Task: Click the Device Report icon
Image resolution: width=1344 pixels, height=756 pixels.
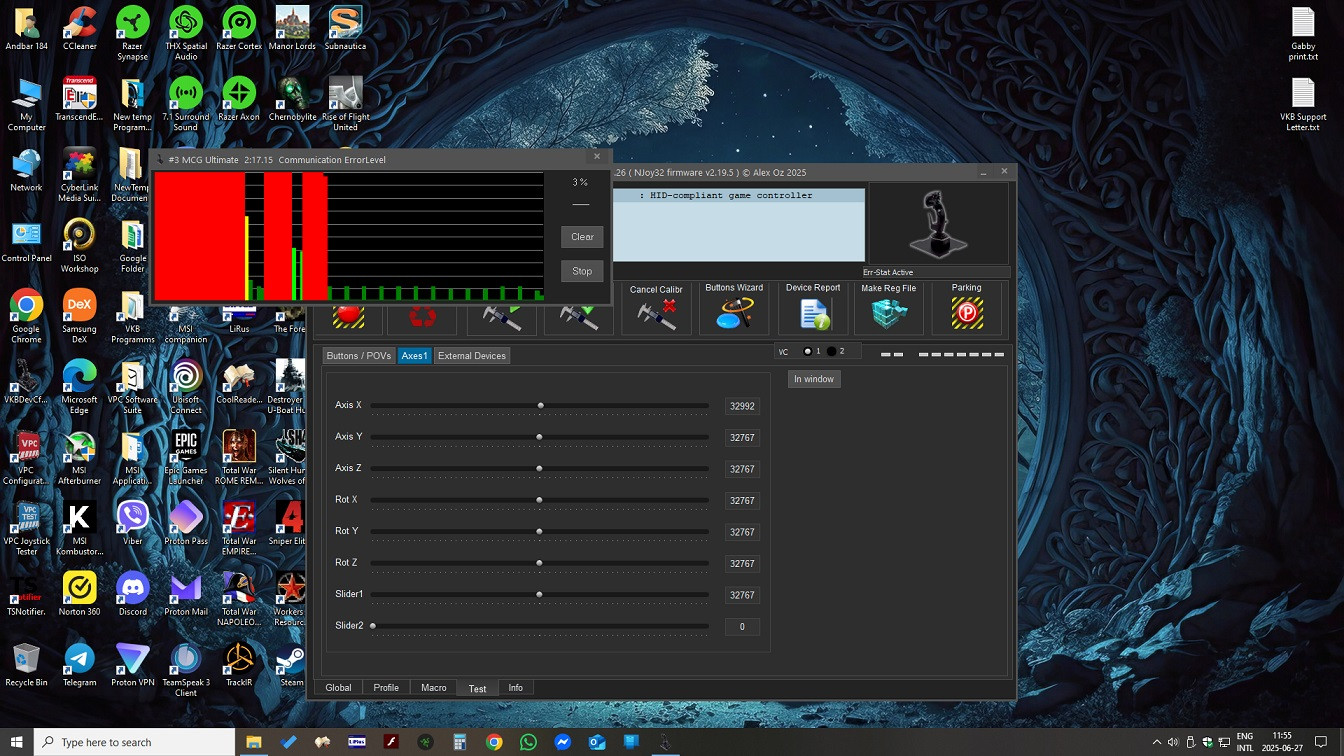Action: pyautogui.click(x=813, y=314)
